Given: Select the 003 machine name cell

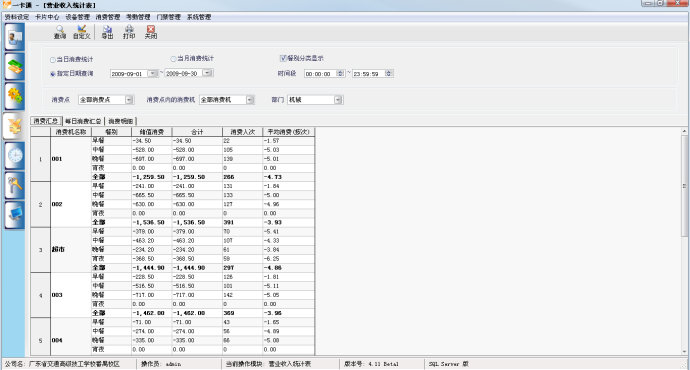Looking at the screenshot, I should [71, 295].
